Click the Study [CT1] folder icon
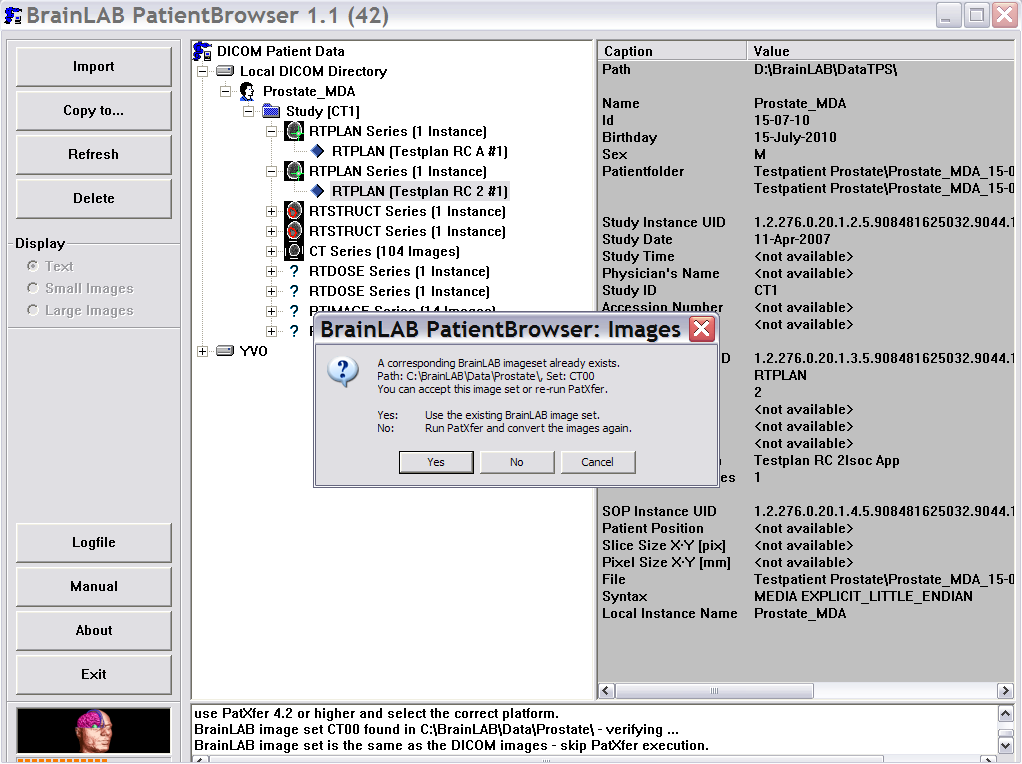Viewport: 1022px width, 764px height. (x=271, y=111)
